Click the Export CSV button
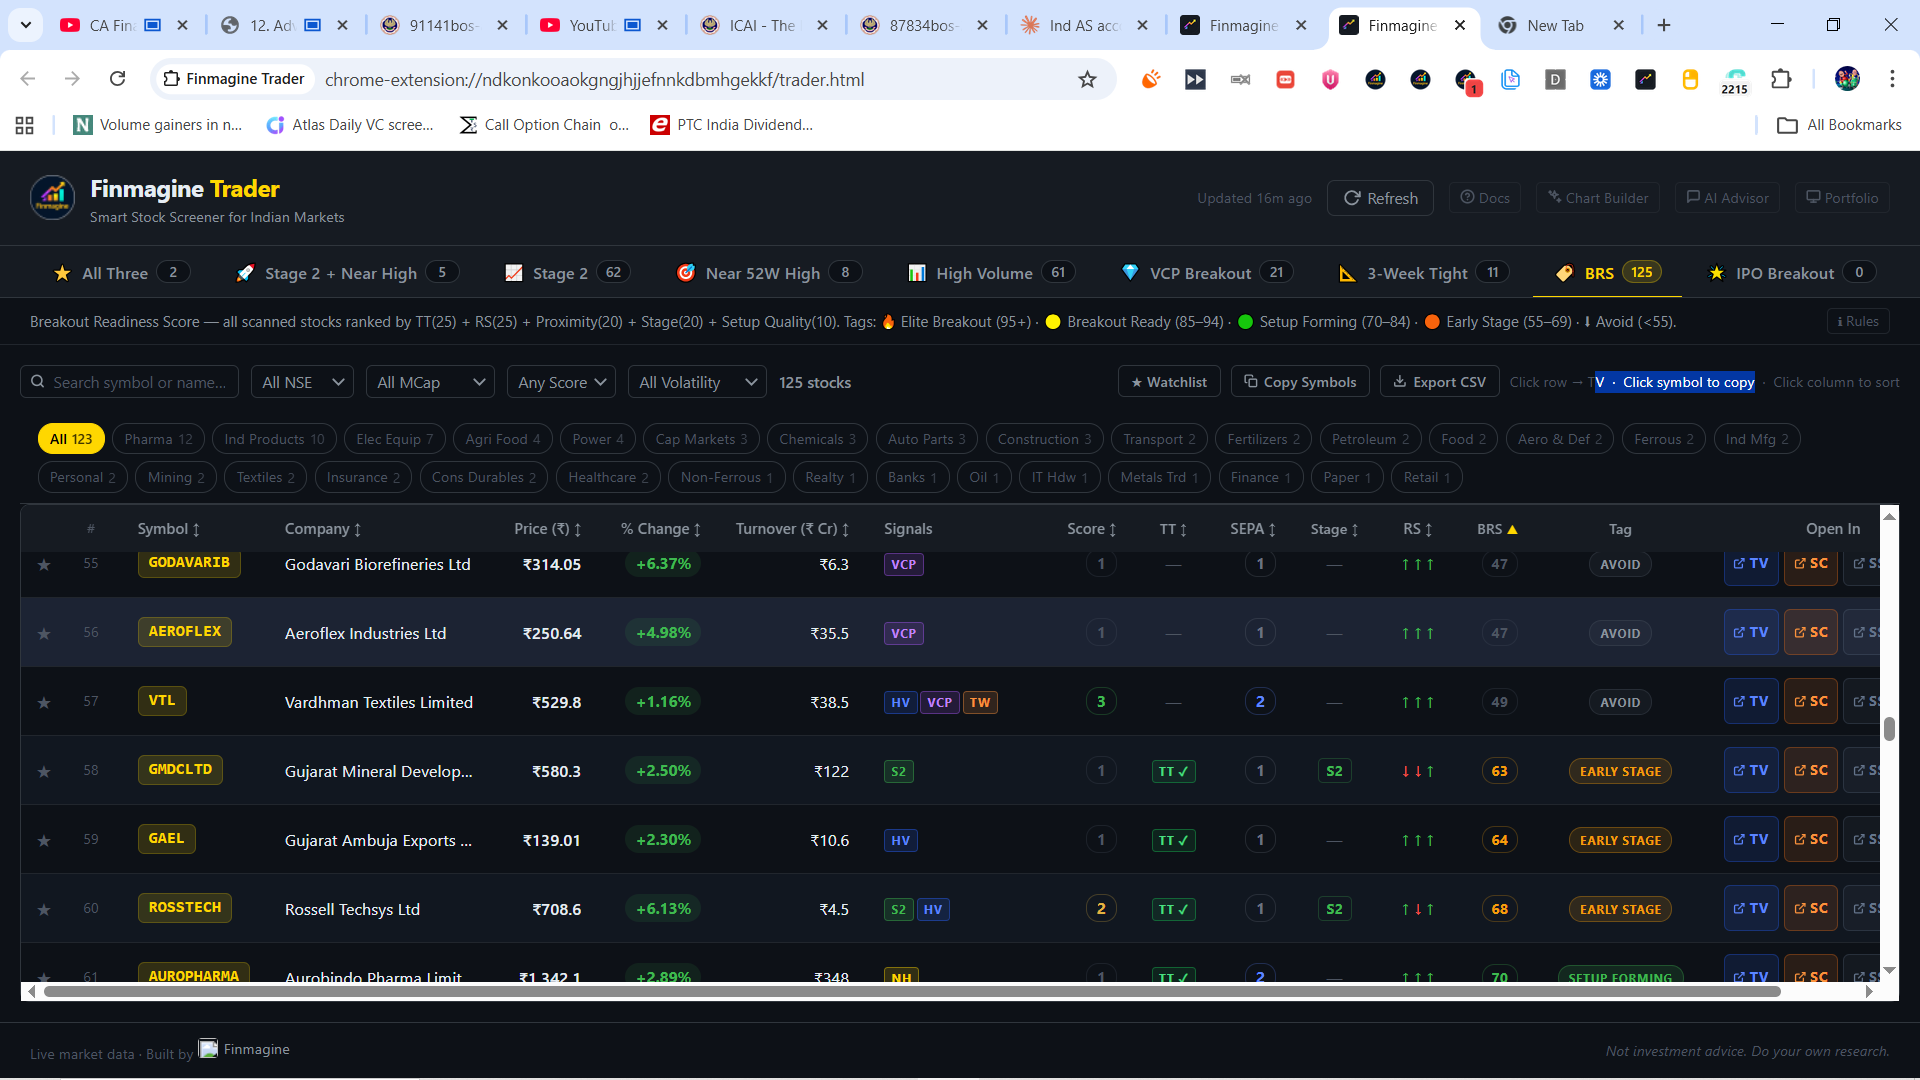1920x1080 pixels. tap(1440, 382)
